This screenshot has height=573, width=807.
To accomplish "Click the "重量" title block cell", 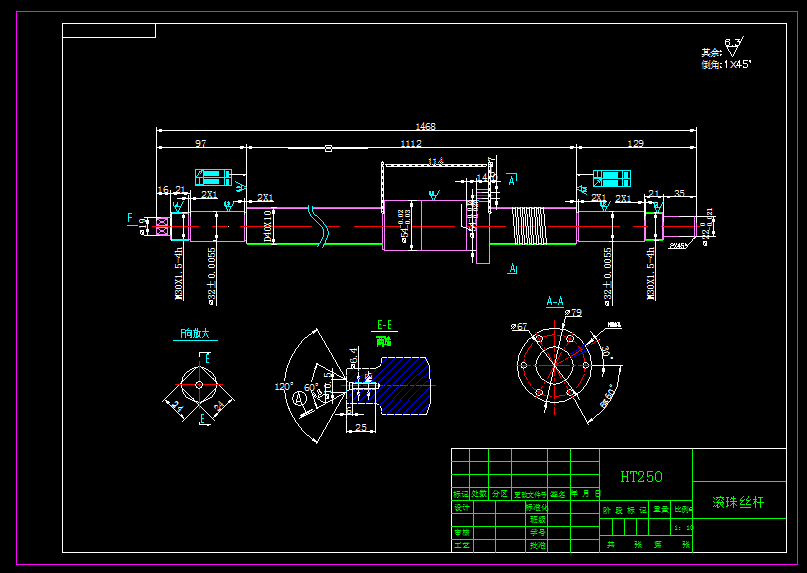I will (x=661, y=510).
